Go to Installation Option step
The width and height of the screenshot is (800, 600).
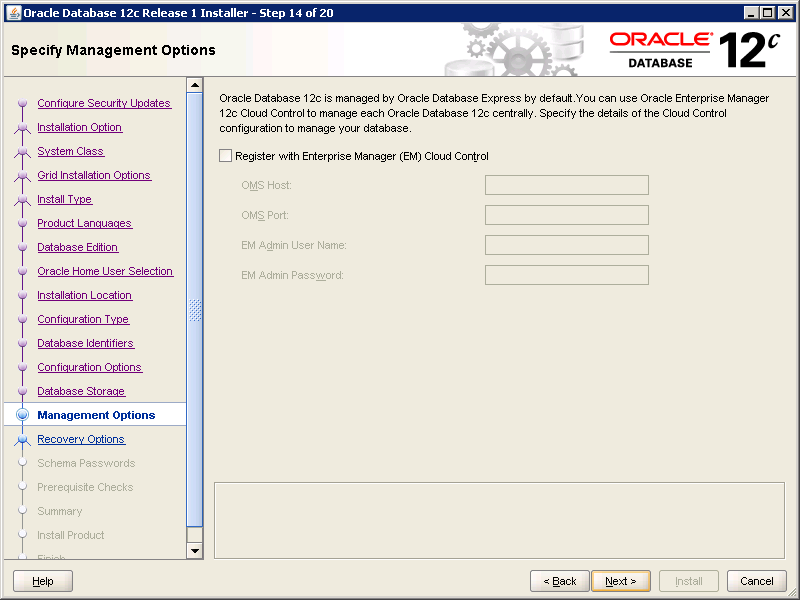point(80,127)
